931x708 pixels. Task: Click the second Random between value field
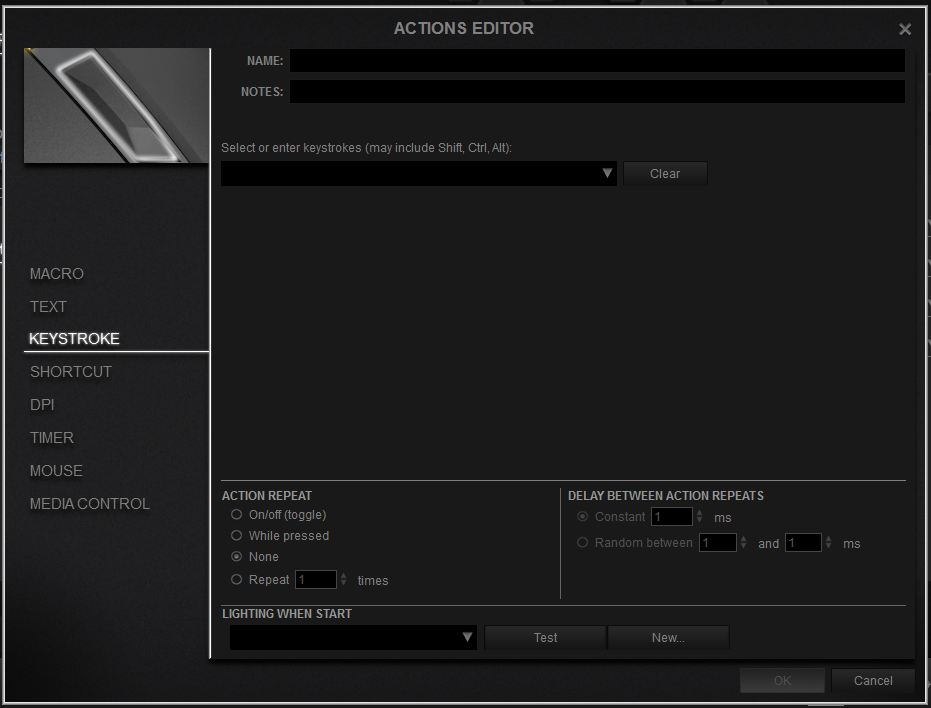pyautogui.click(x=803, y=542)
